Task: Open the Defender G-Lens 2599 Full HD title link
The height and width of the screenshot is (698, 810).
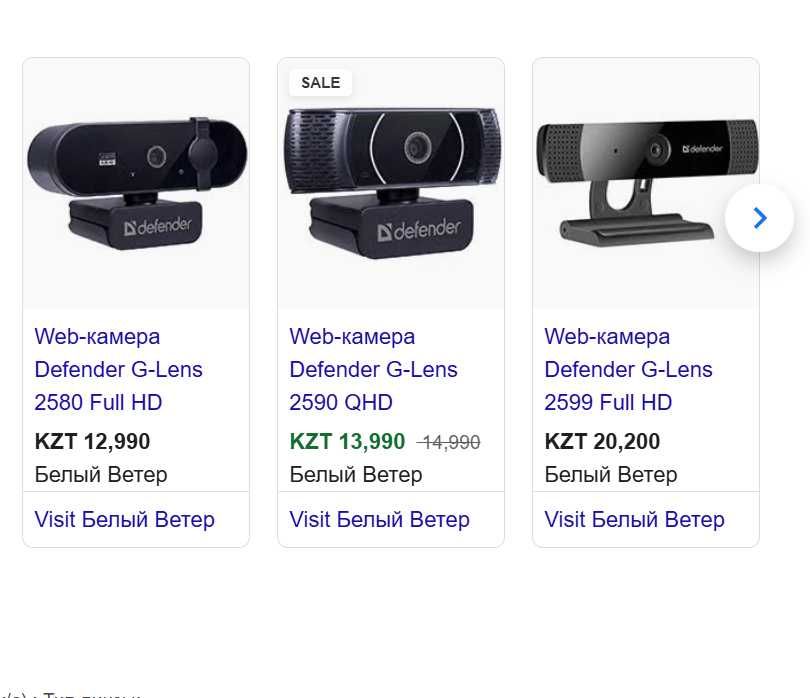Action: (x=628, y=369)
